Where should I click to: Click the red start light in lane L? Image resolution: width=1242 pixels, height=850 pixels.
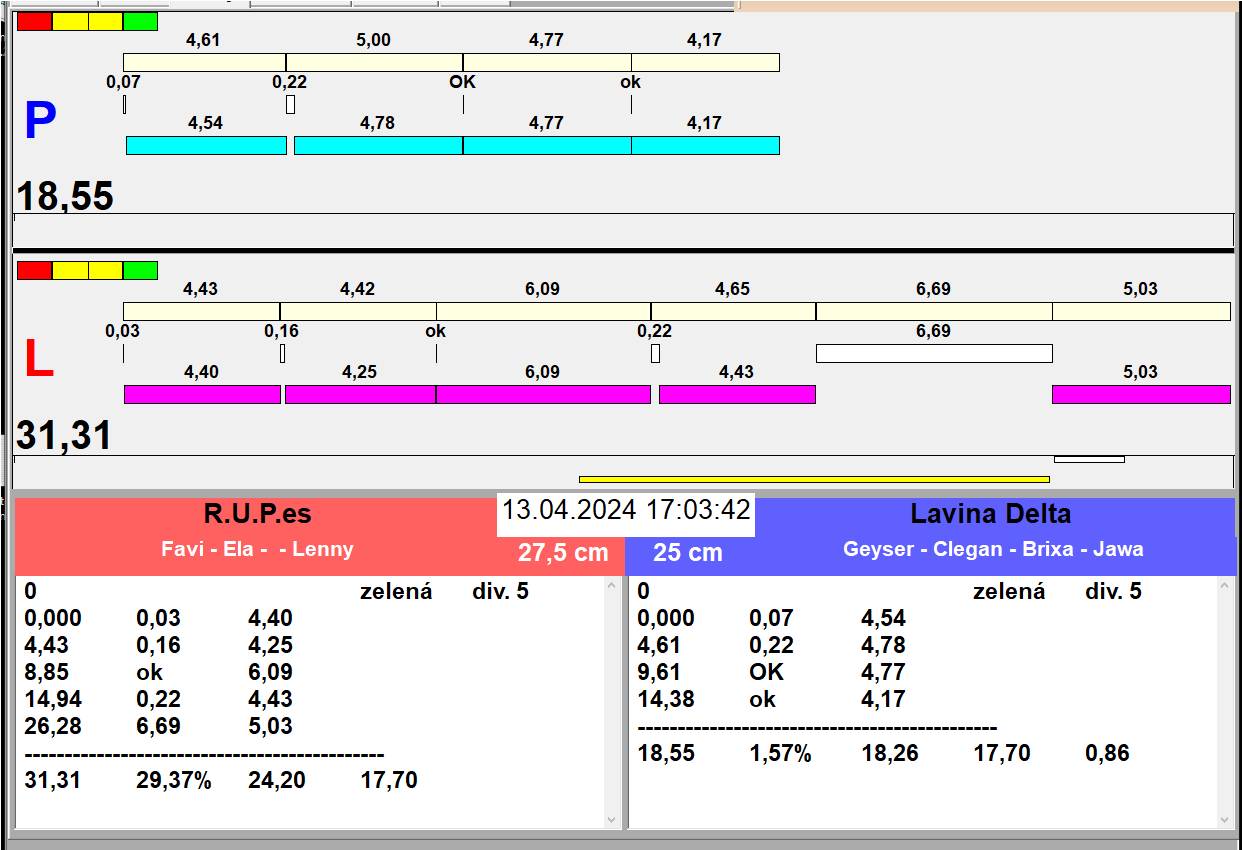[34, 270]
